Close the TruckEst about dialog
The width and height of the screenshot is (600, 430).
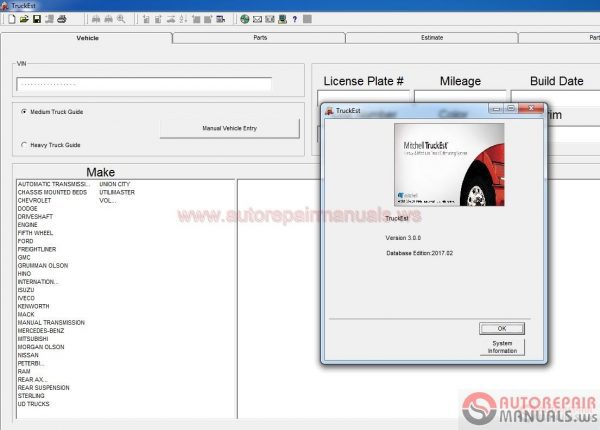[x=531, y=109]
